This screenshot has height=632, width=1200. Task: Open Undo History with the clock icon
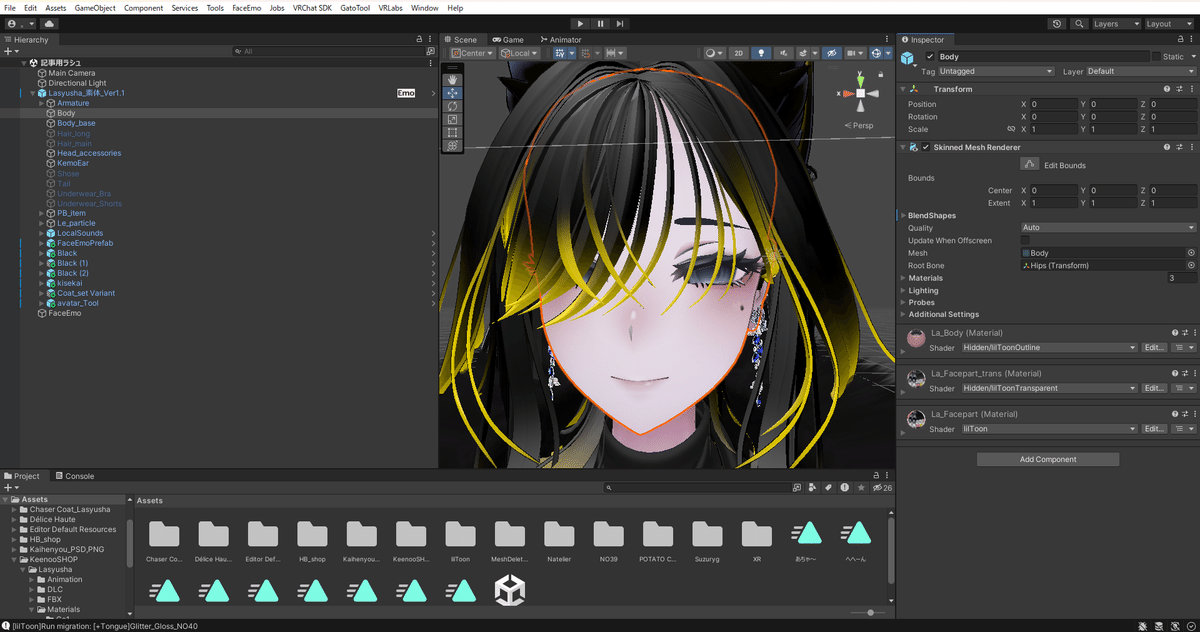[x=1058, y=24]
